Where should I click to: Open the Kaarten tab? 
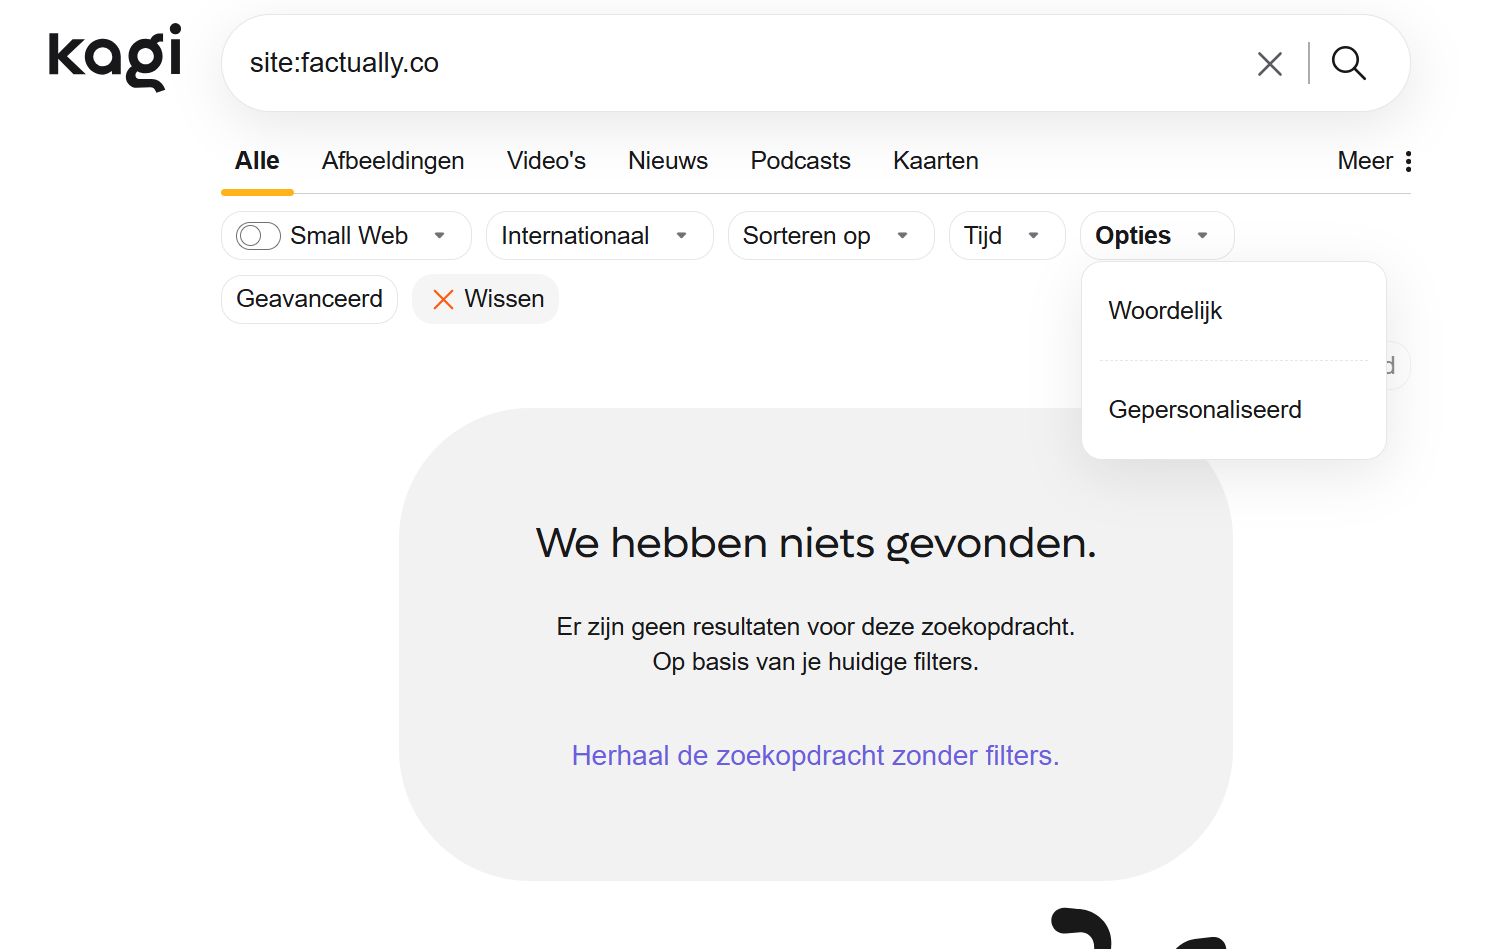click(936, 161)
